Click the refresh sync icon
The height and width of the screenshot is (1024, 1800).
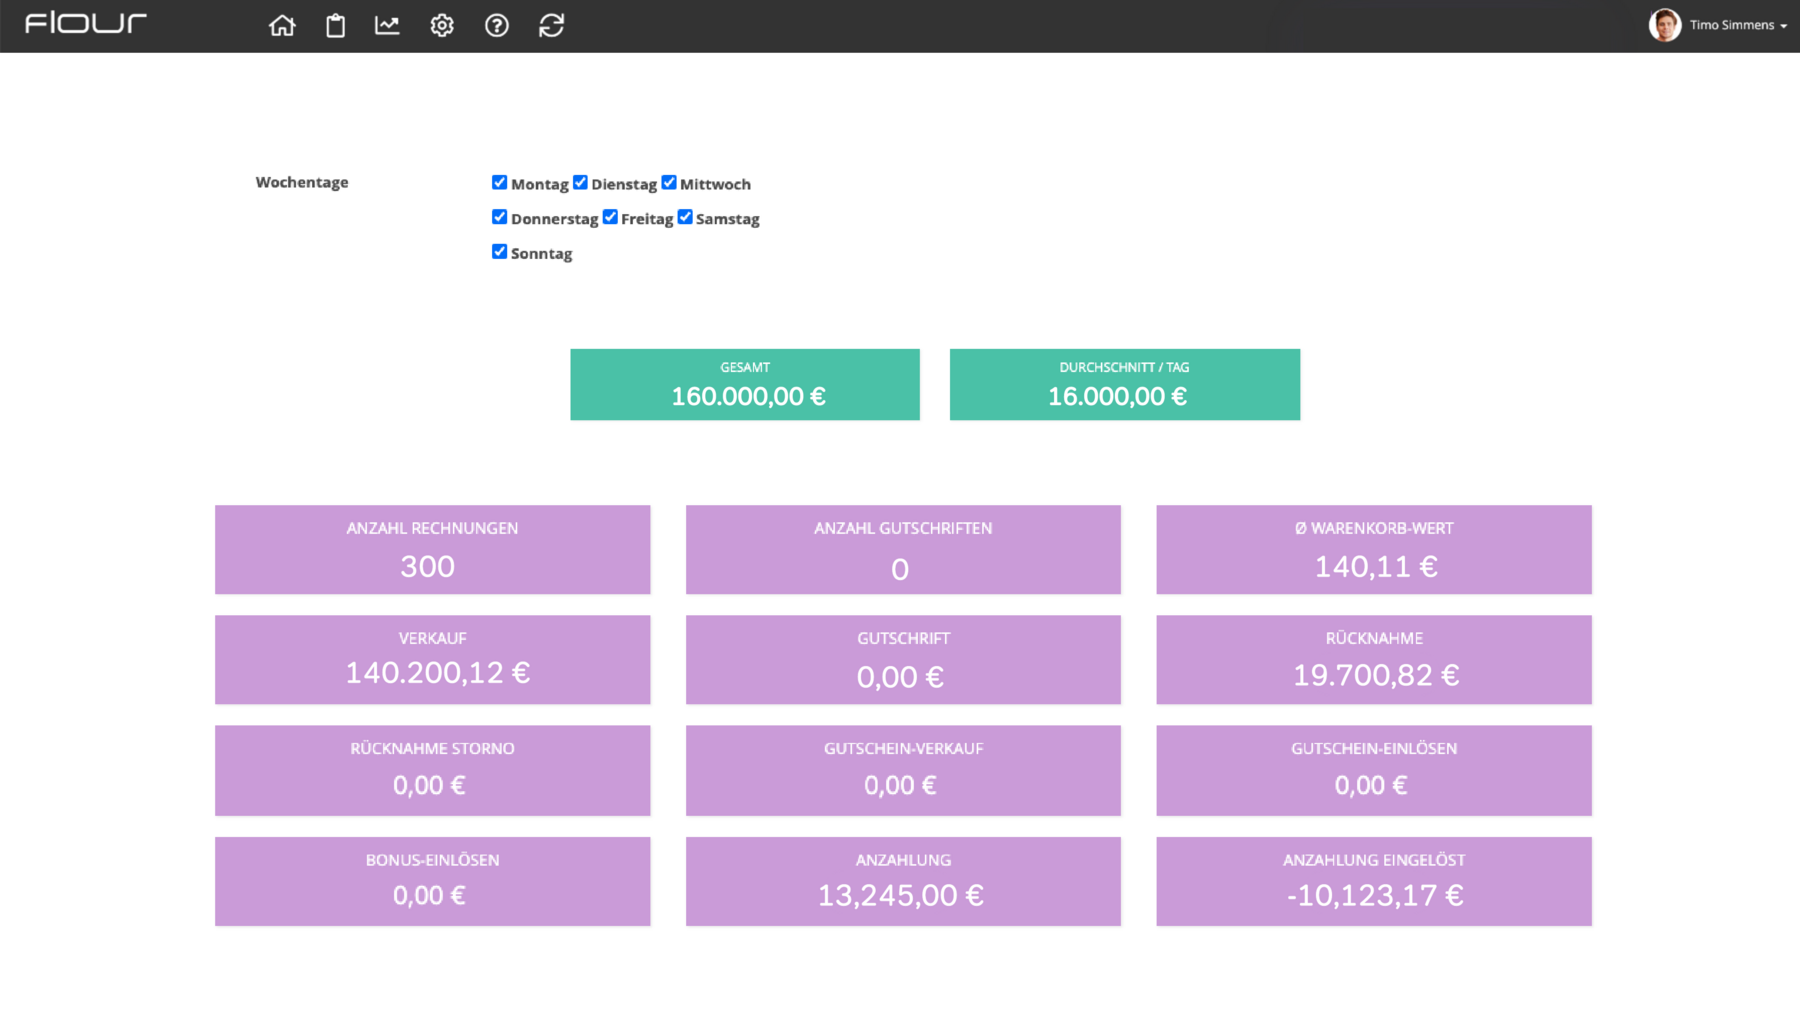click(x=551, y=26)
